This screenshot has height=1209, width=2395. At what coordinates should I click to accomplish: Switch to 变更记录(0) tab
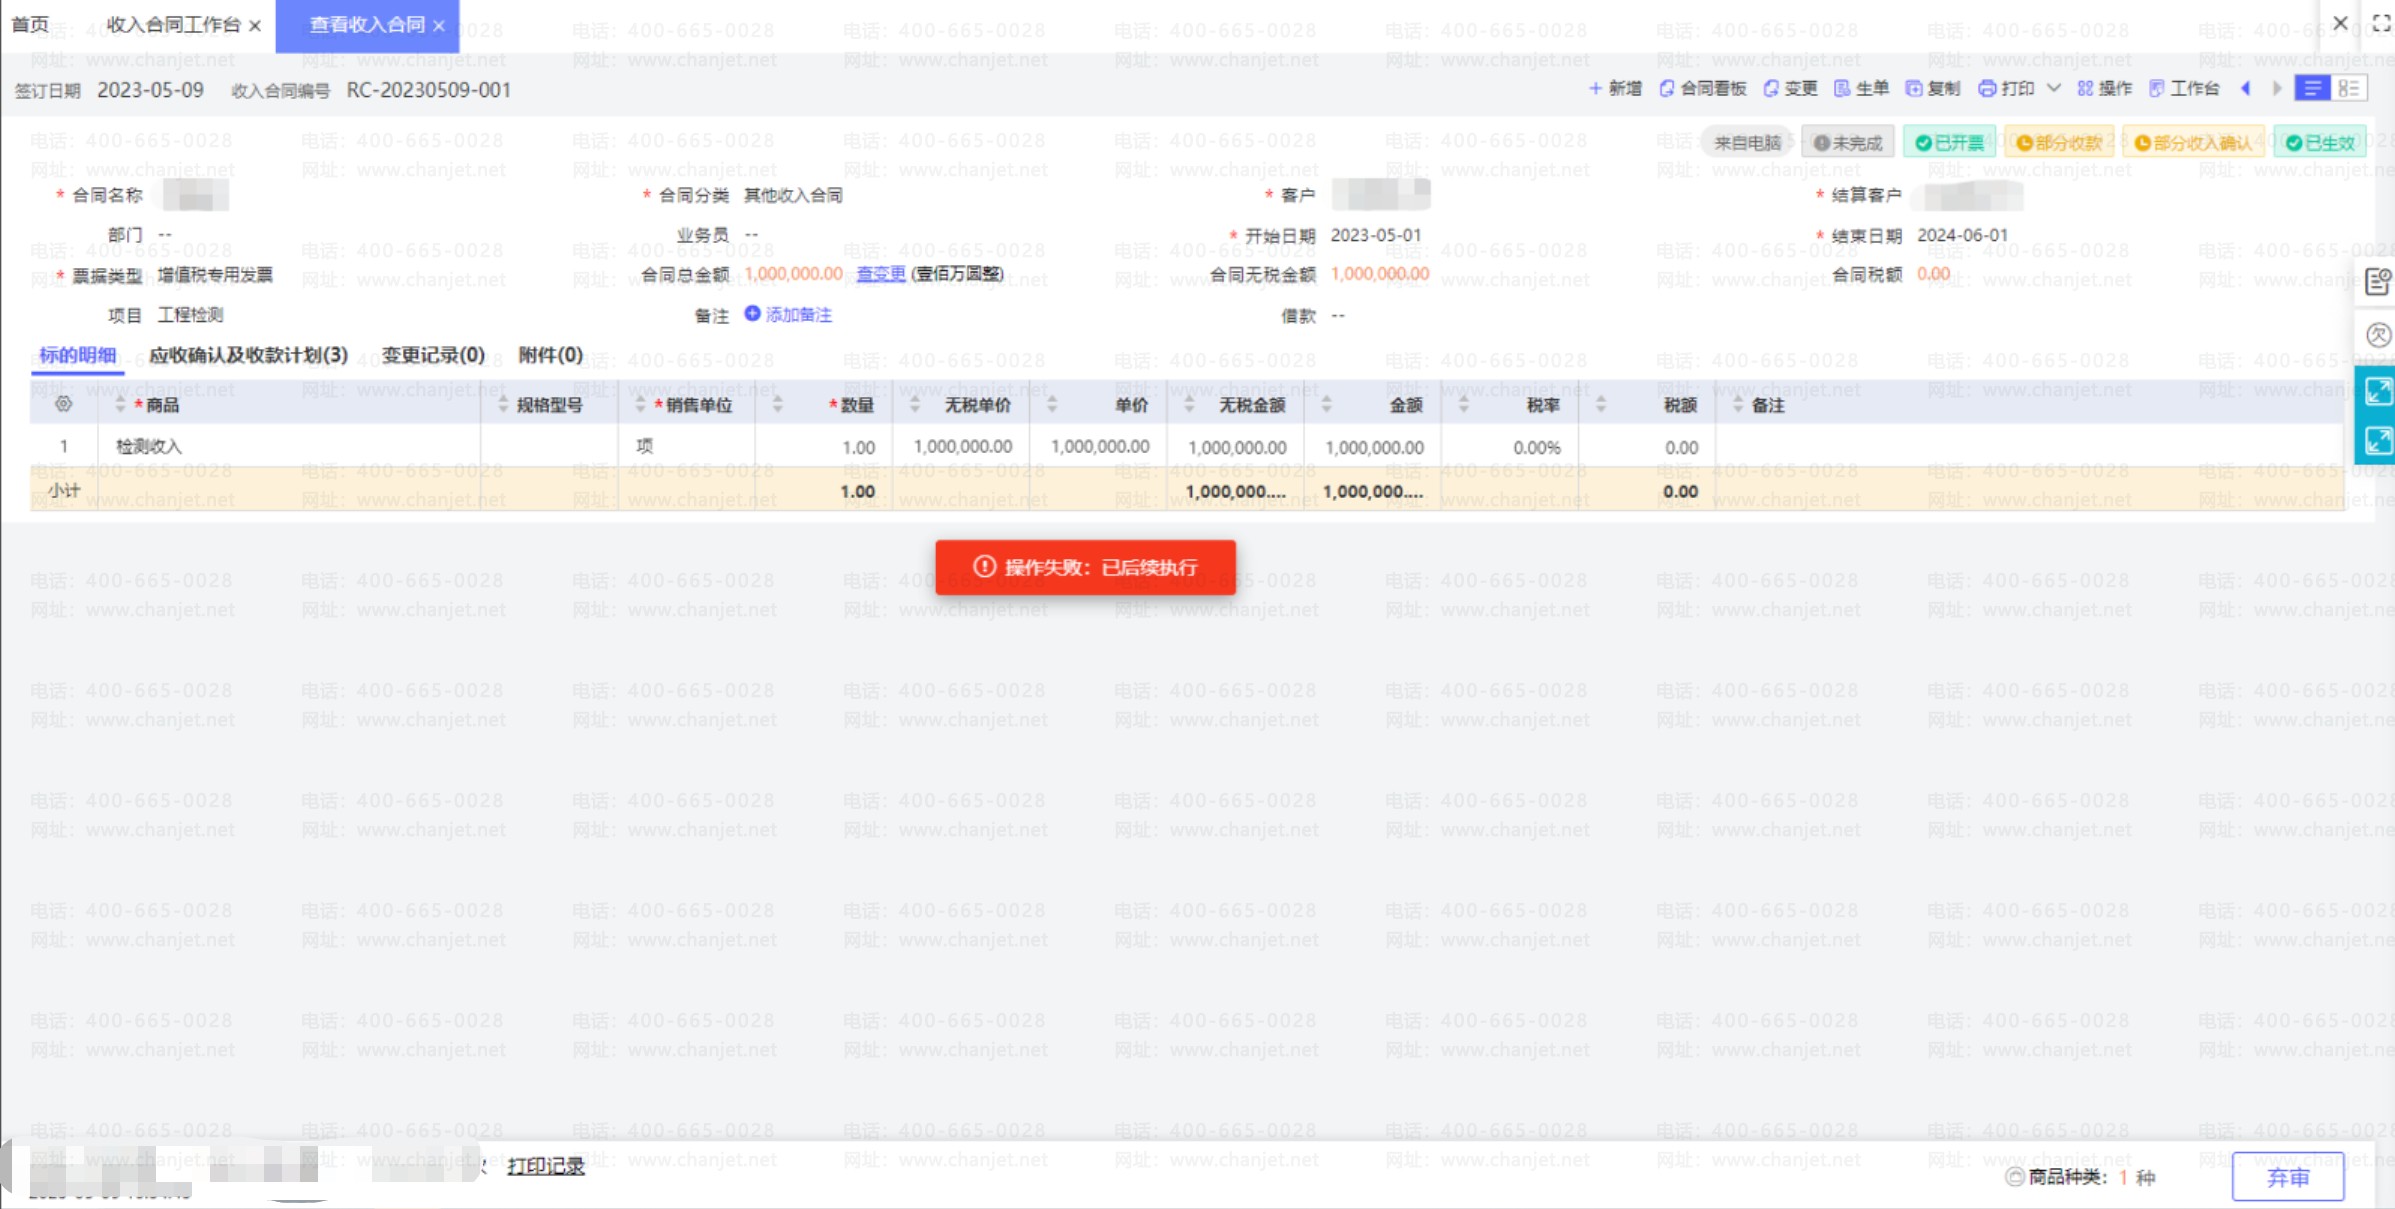433,355
